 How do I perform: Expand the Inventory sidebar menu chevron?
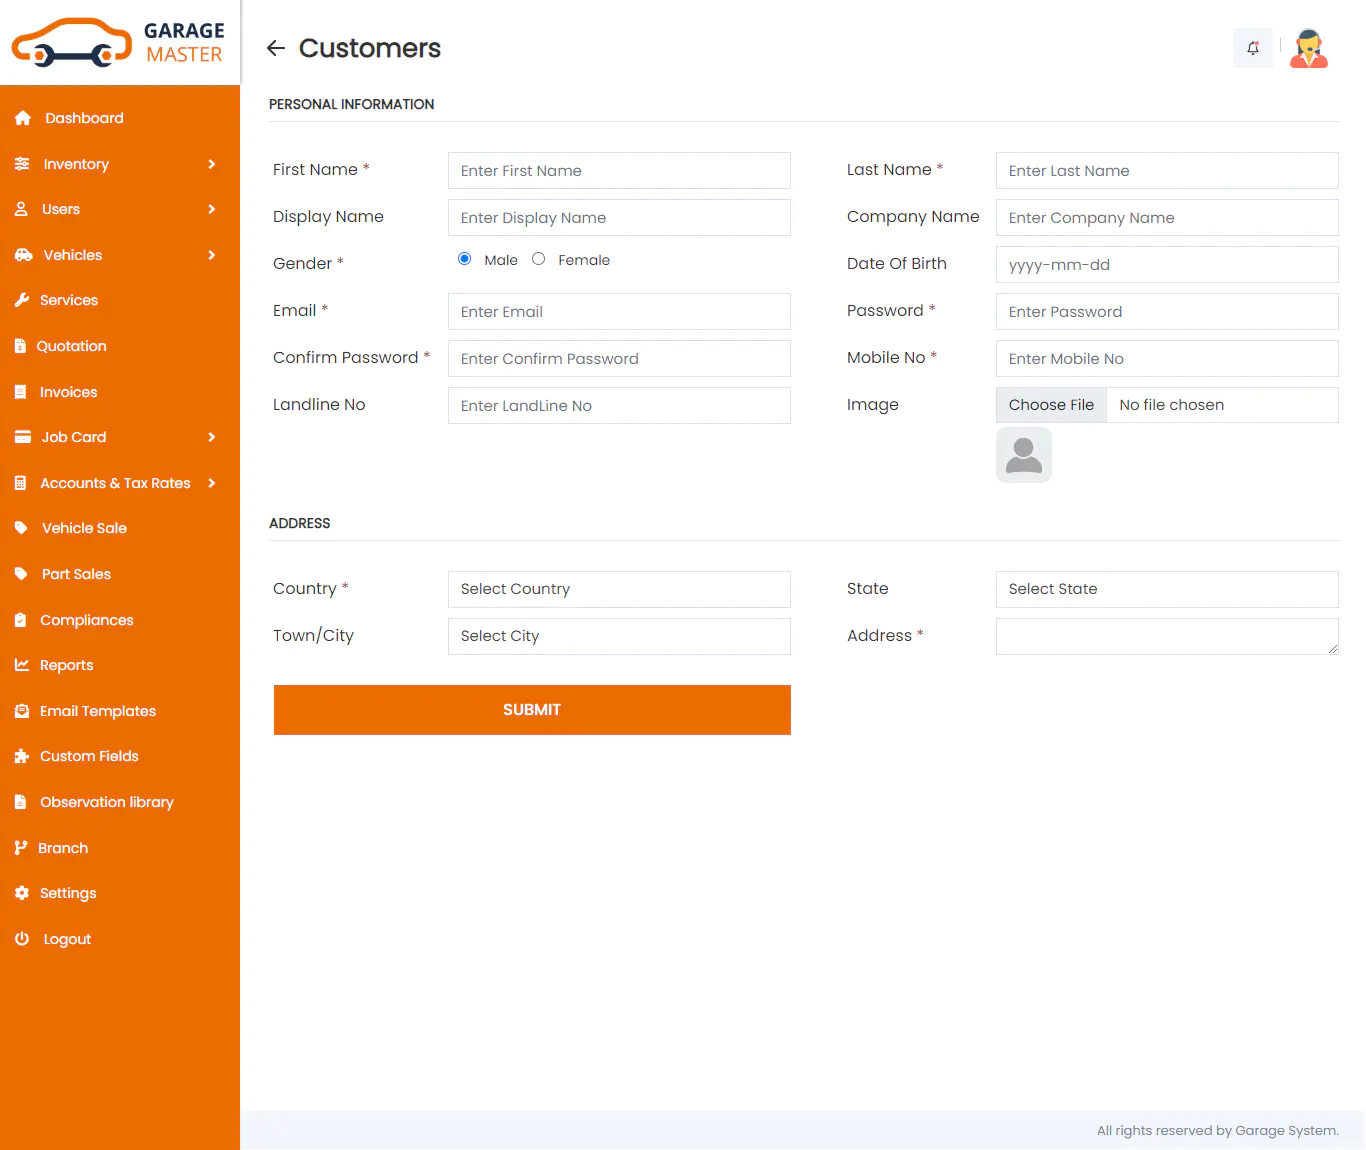click(x=211, y=164)
